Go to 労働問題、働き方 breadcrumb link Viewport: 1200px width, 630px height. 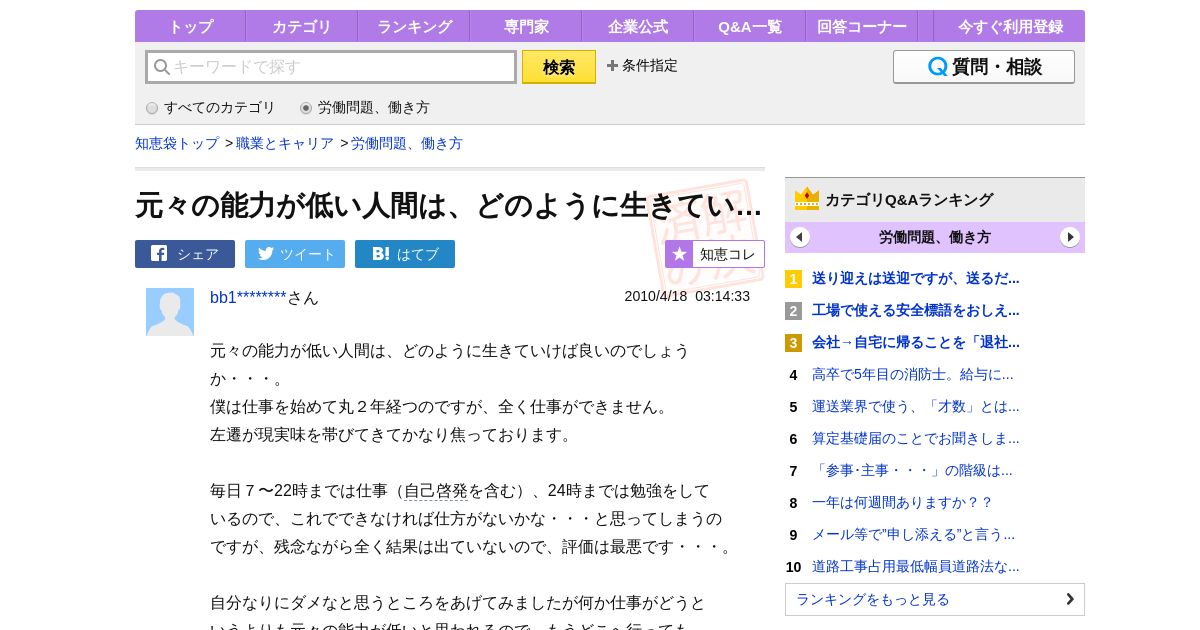click(x=407, y=143)
